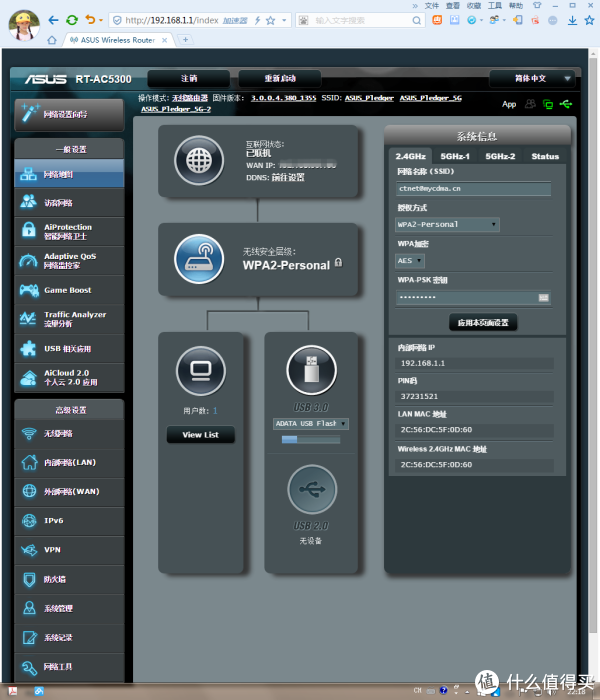
Task: Click the browser refresh icon
Action: point(71,20)
